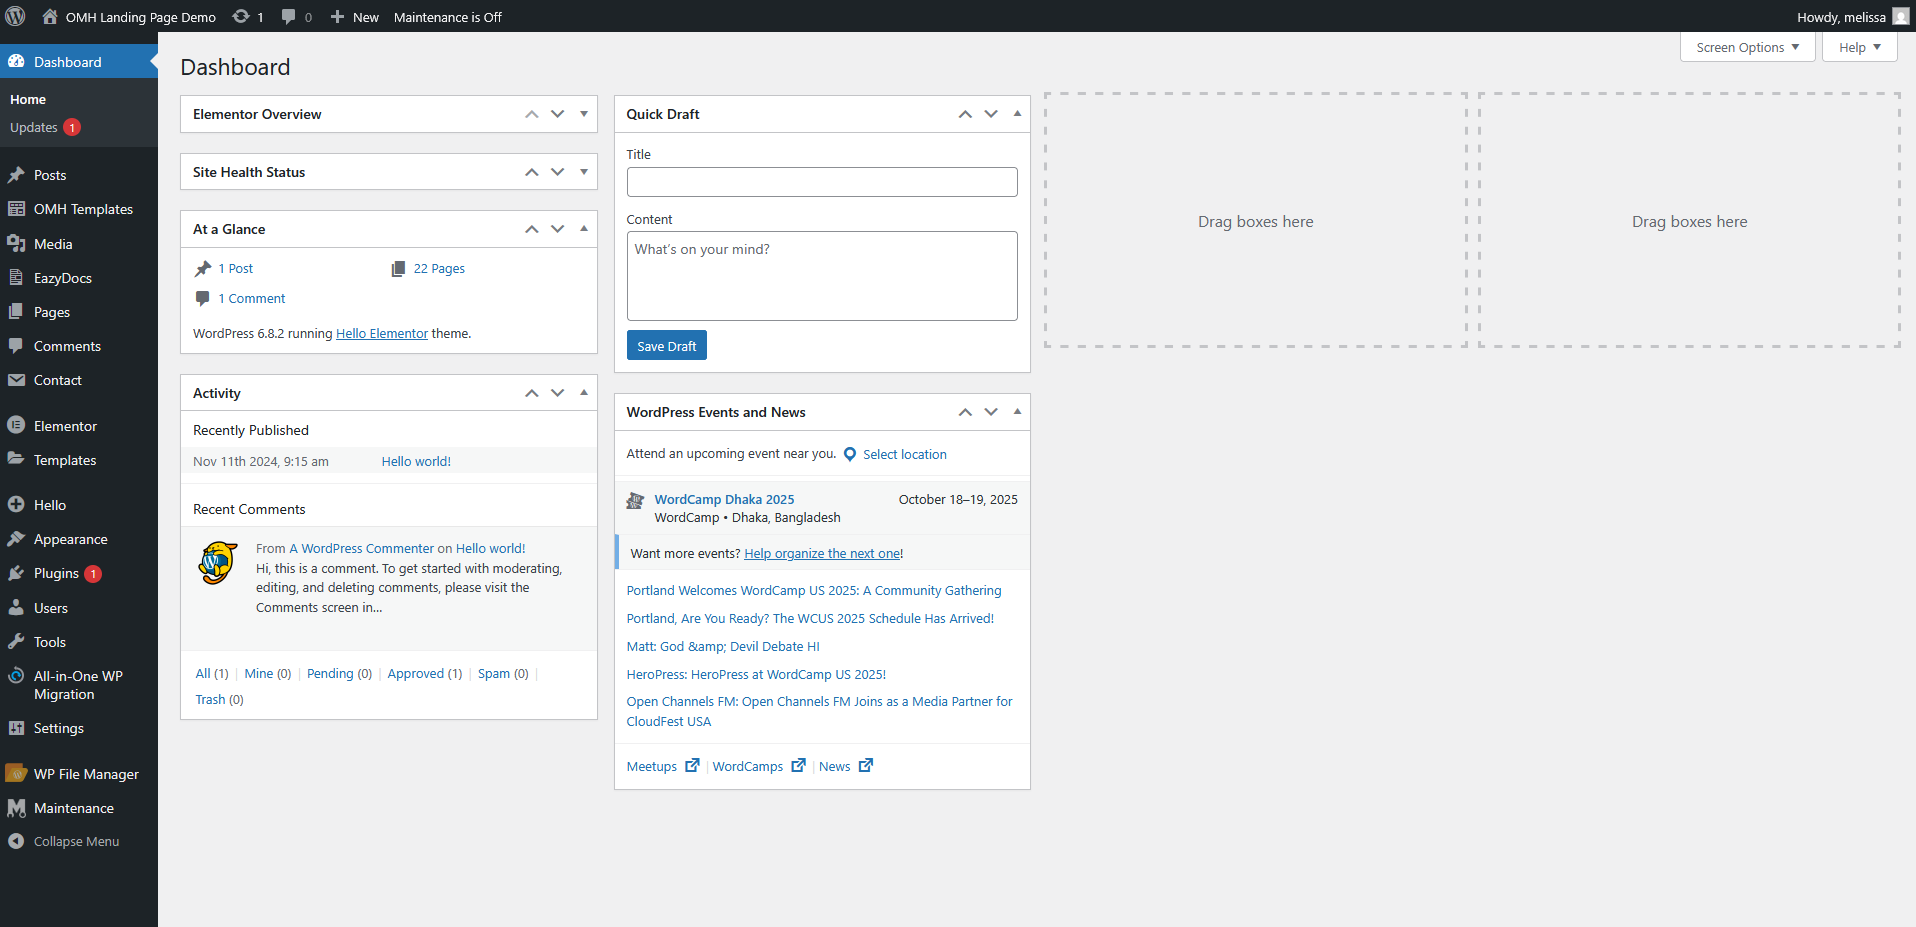Click the All-in-One WP Migration icon
The width and height of the screenshot is (1916, 927).
tap(16, 676)
